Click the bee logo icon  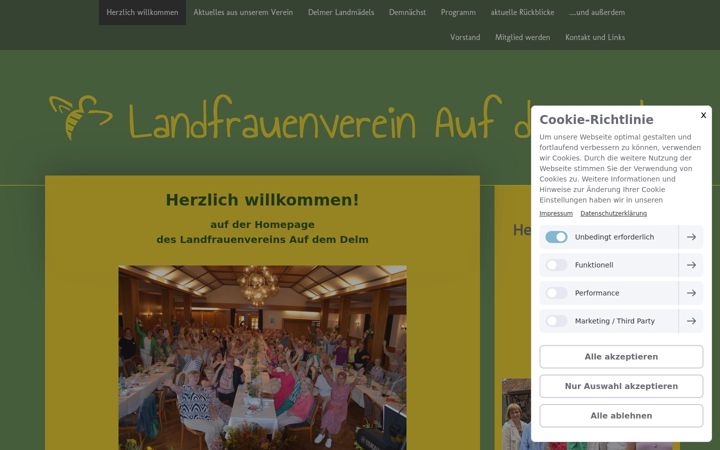tap(81, 117)
